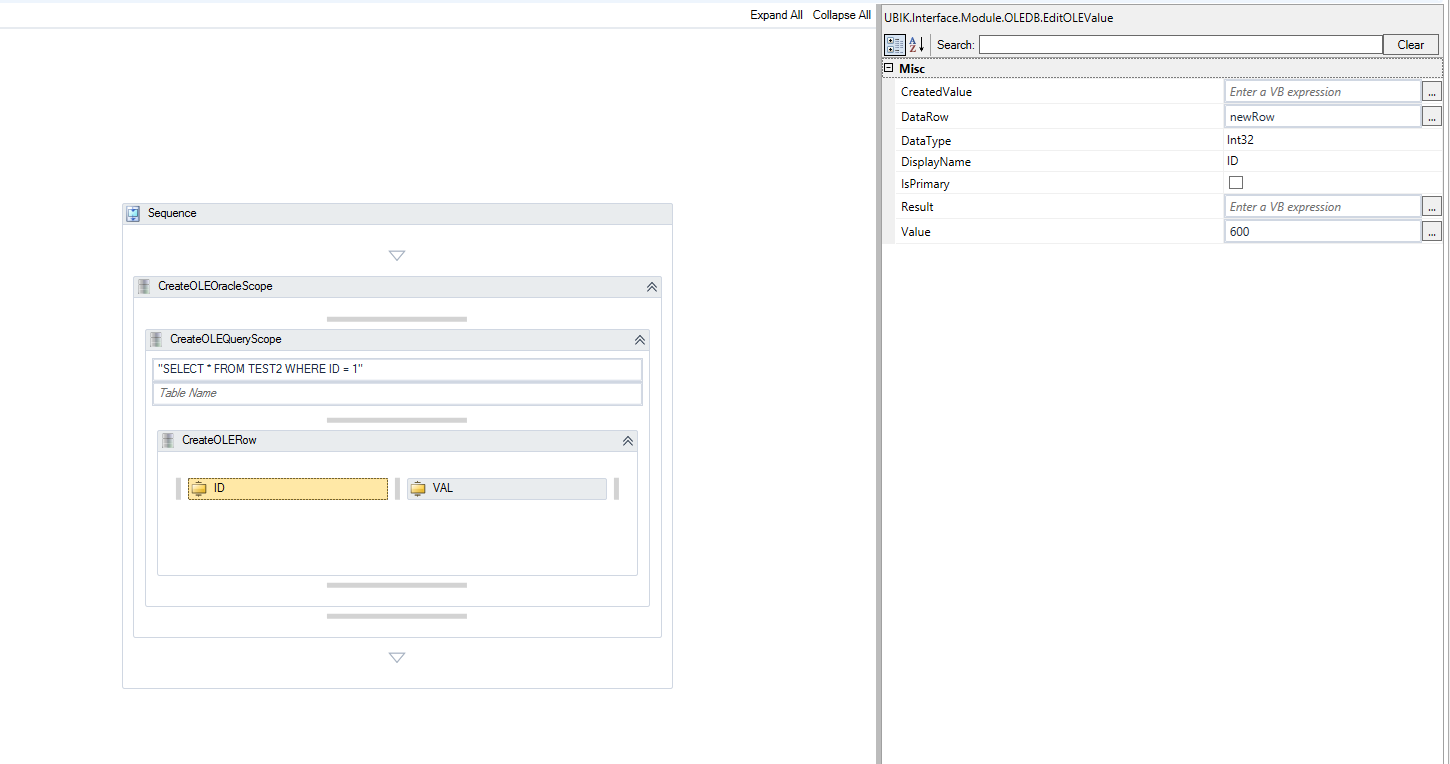Select the VAL value activity
1450x764 pixels.
[507, 489]
